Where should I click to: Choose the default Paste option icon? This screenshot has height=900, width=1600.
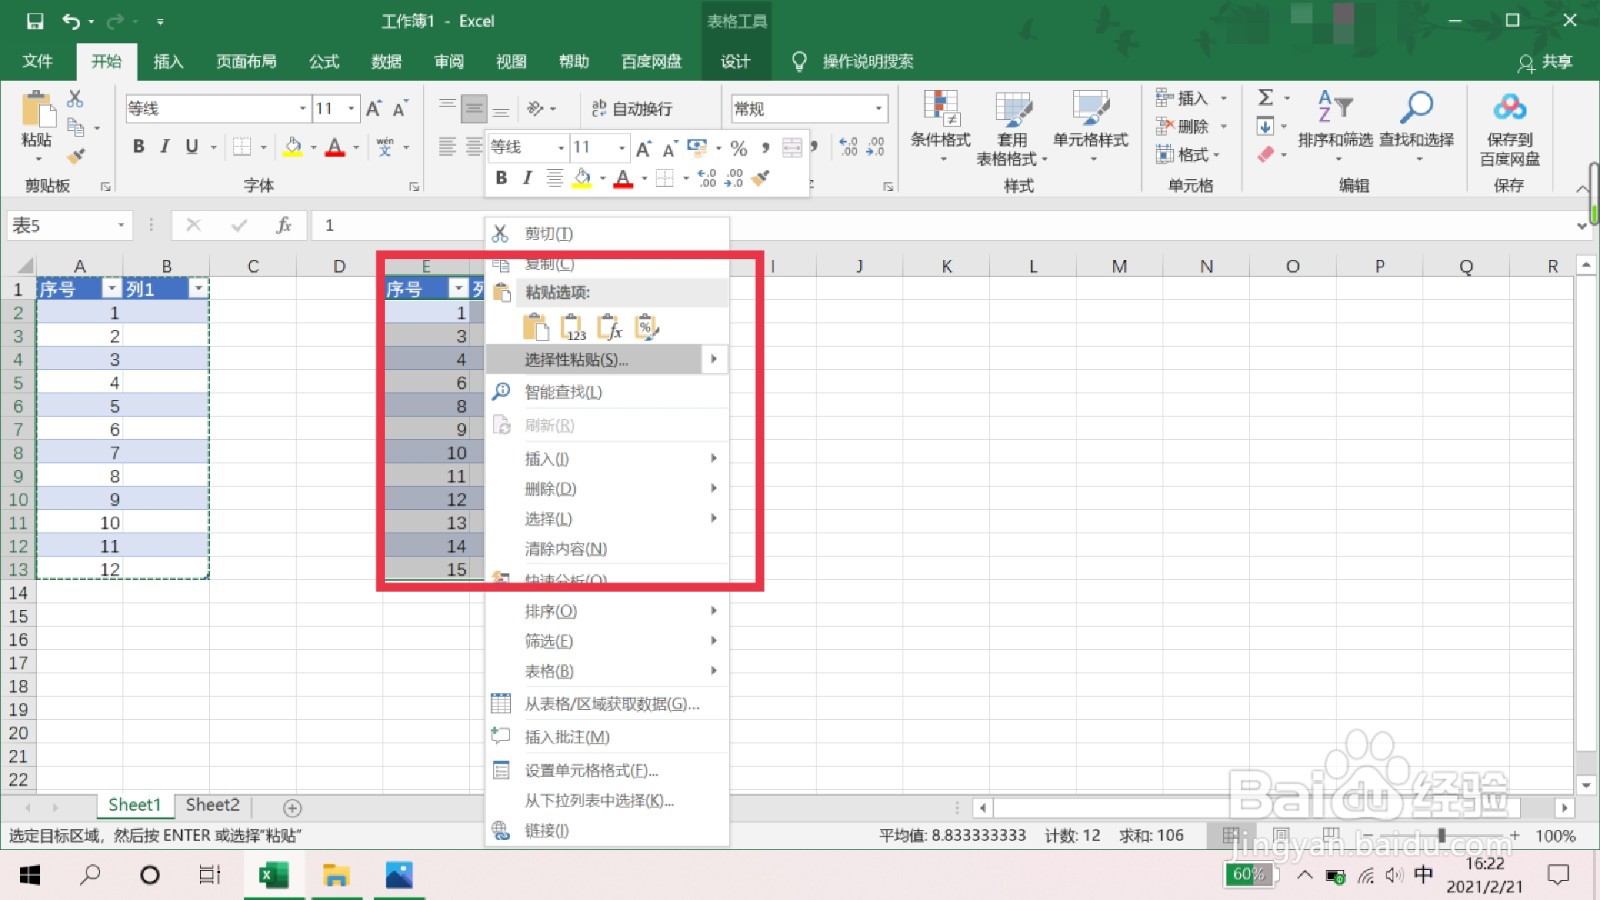[536, 327]
